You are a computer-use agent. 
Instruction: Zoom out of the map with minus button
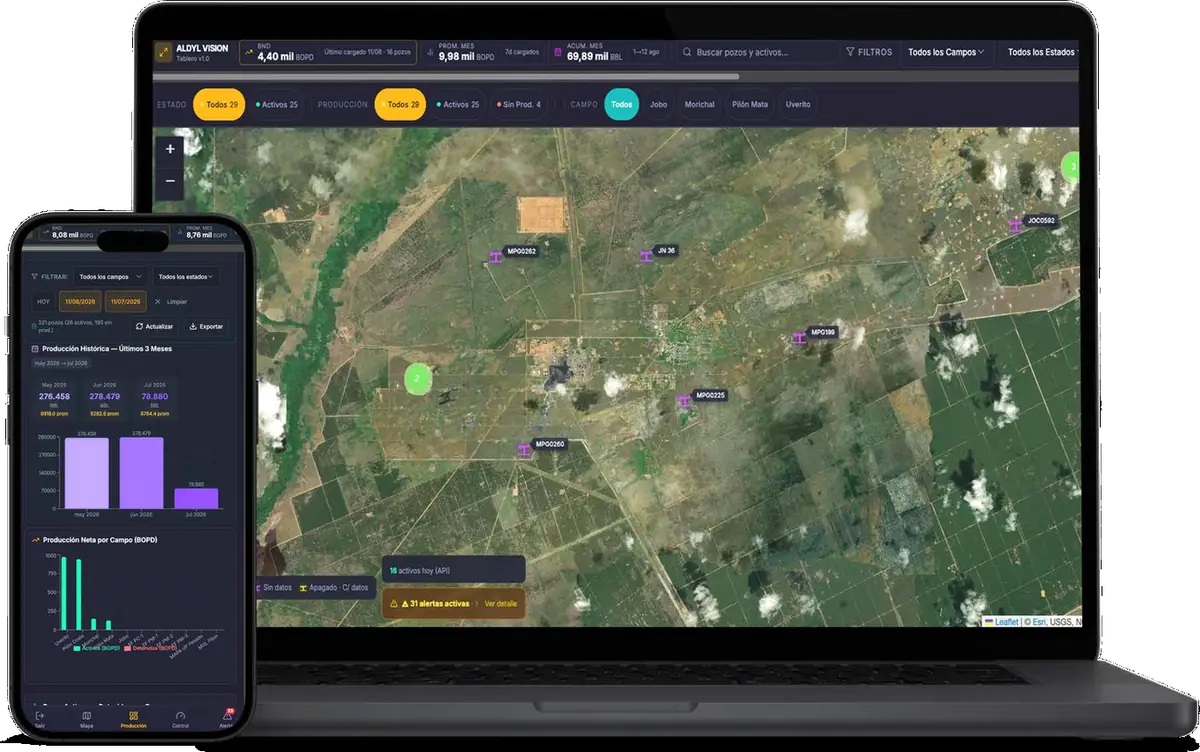(x=170, y=181)
